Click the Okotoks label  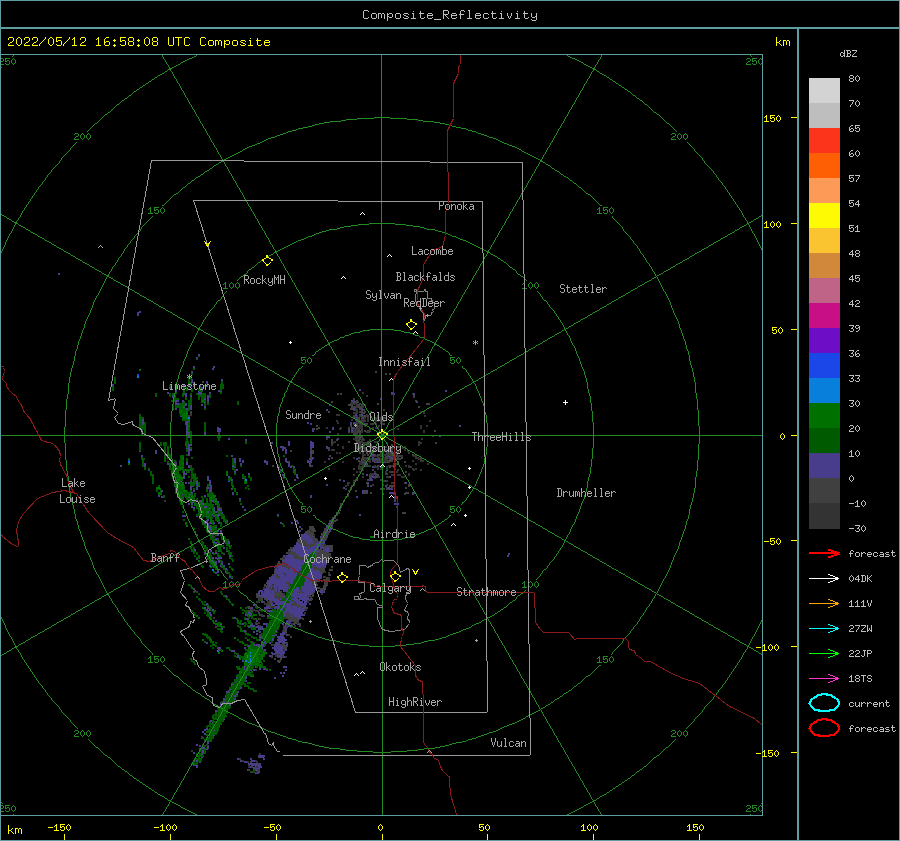(x=400, y=667)
